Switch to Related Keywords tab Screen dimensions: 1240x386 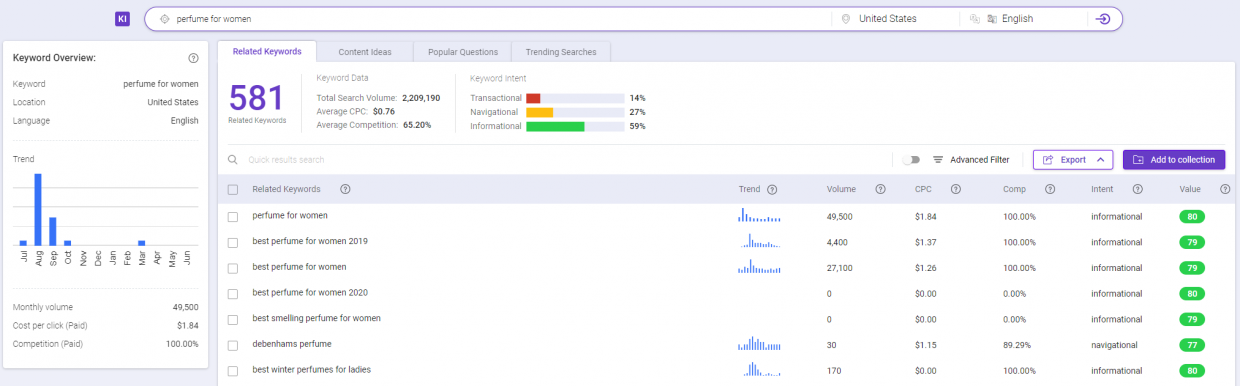click(x=266, y=51)
